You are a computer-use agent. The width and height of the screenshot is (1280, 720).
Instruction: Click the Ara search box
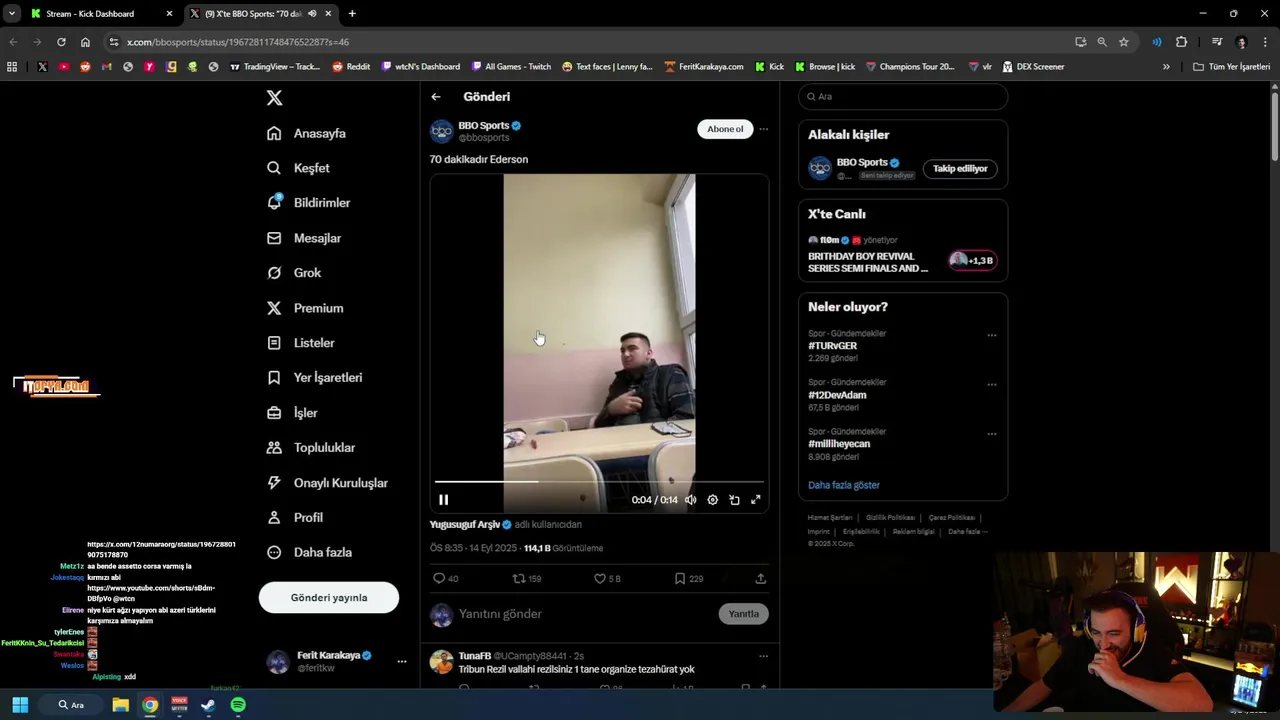[903, 97]
